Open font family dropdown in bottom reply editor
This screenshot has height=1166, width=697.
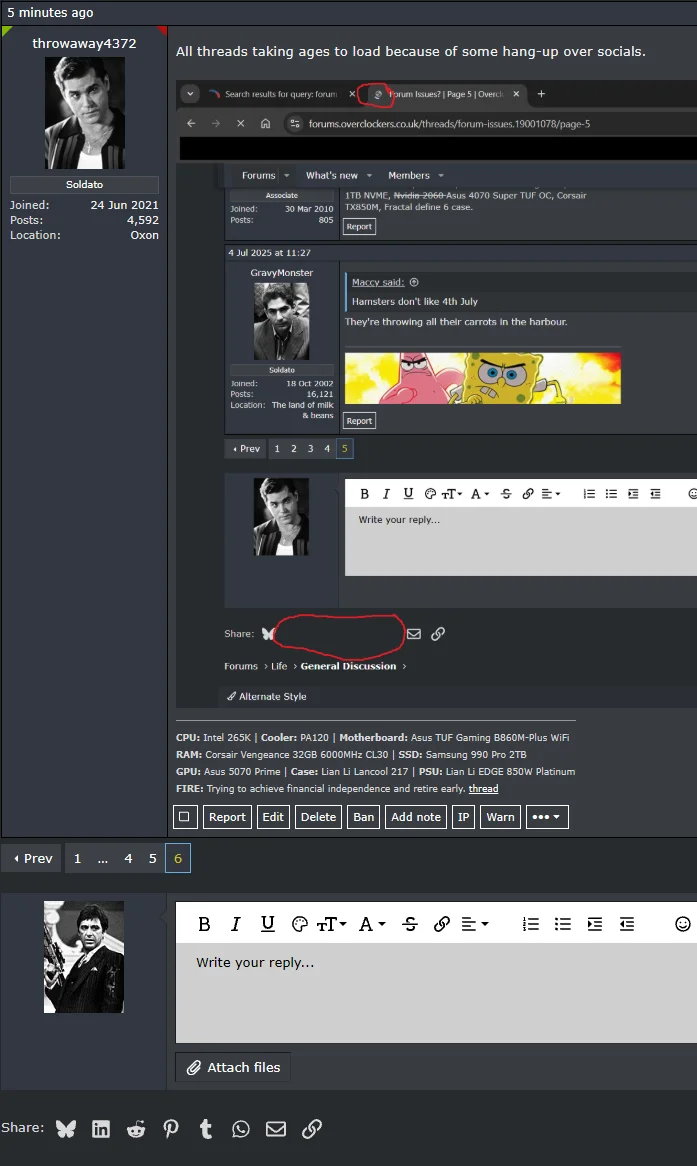coord(372,924)
